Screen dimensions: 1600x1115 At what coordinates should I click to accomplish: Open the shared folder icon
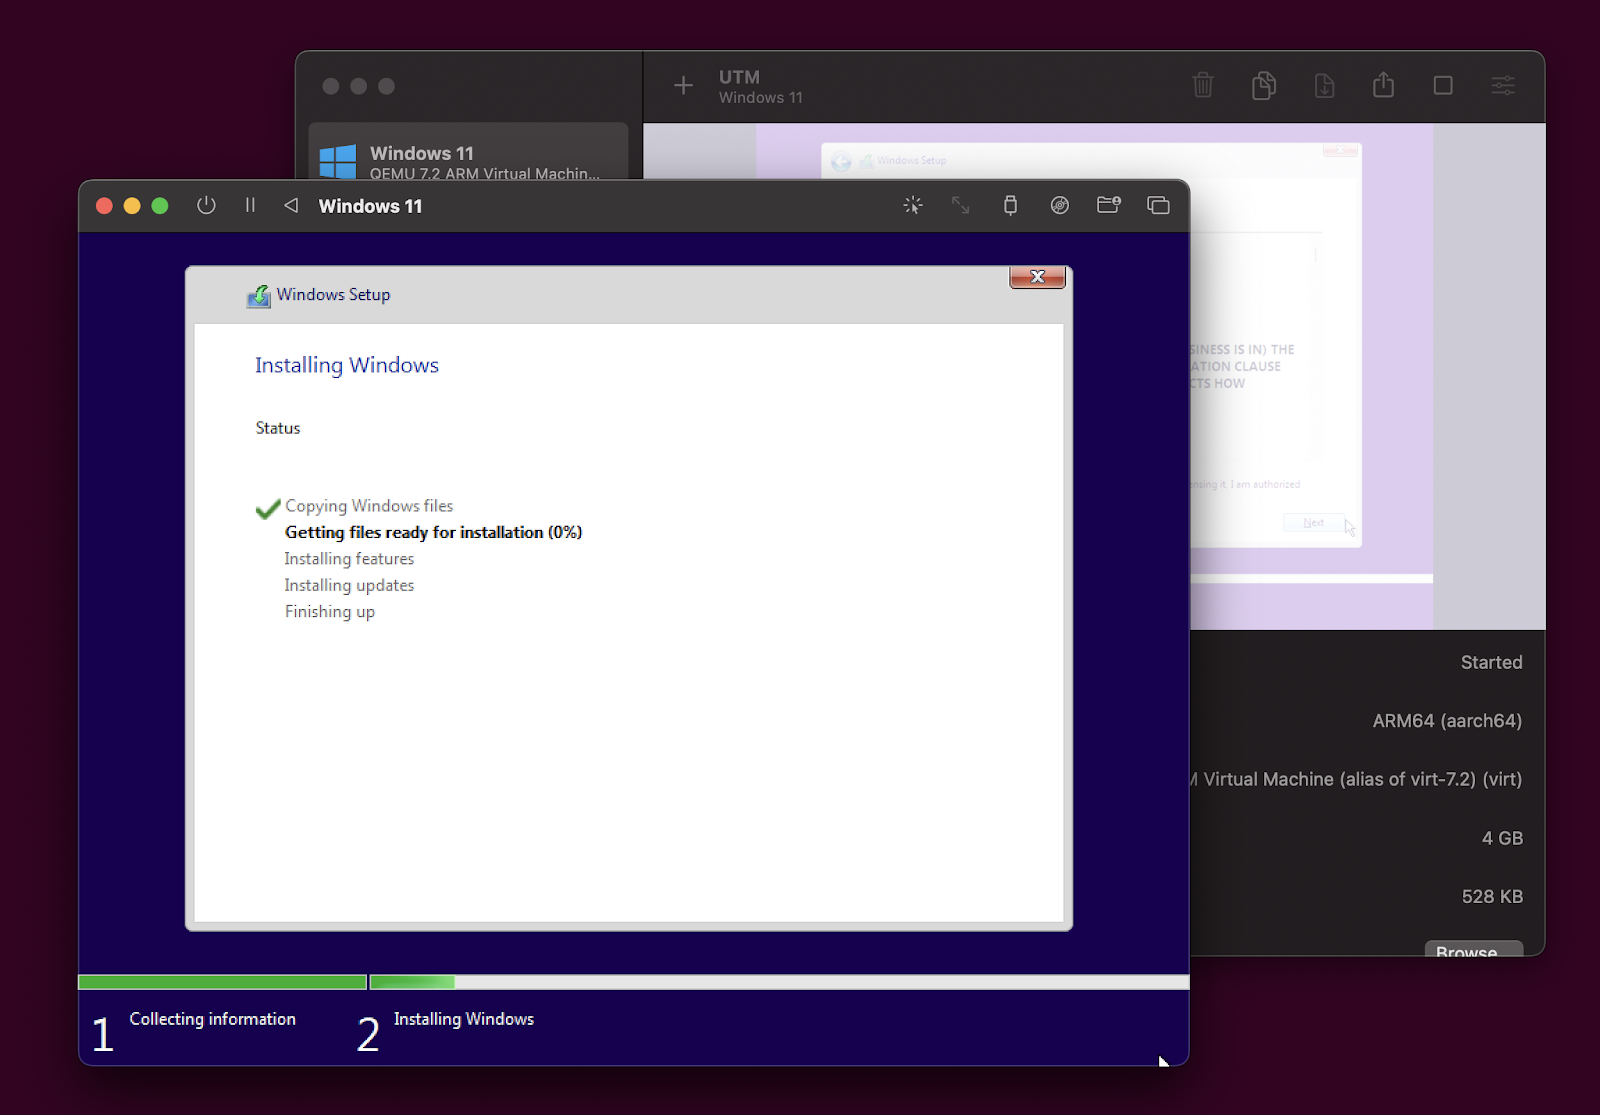tap(1109, 205)
